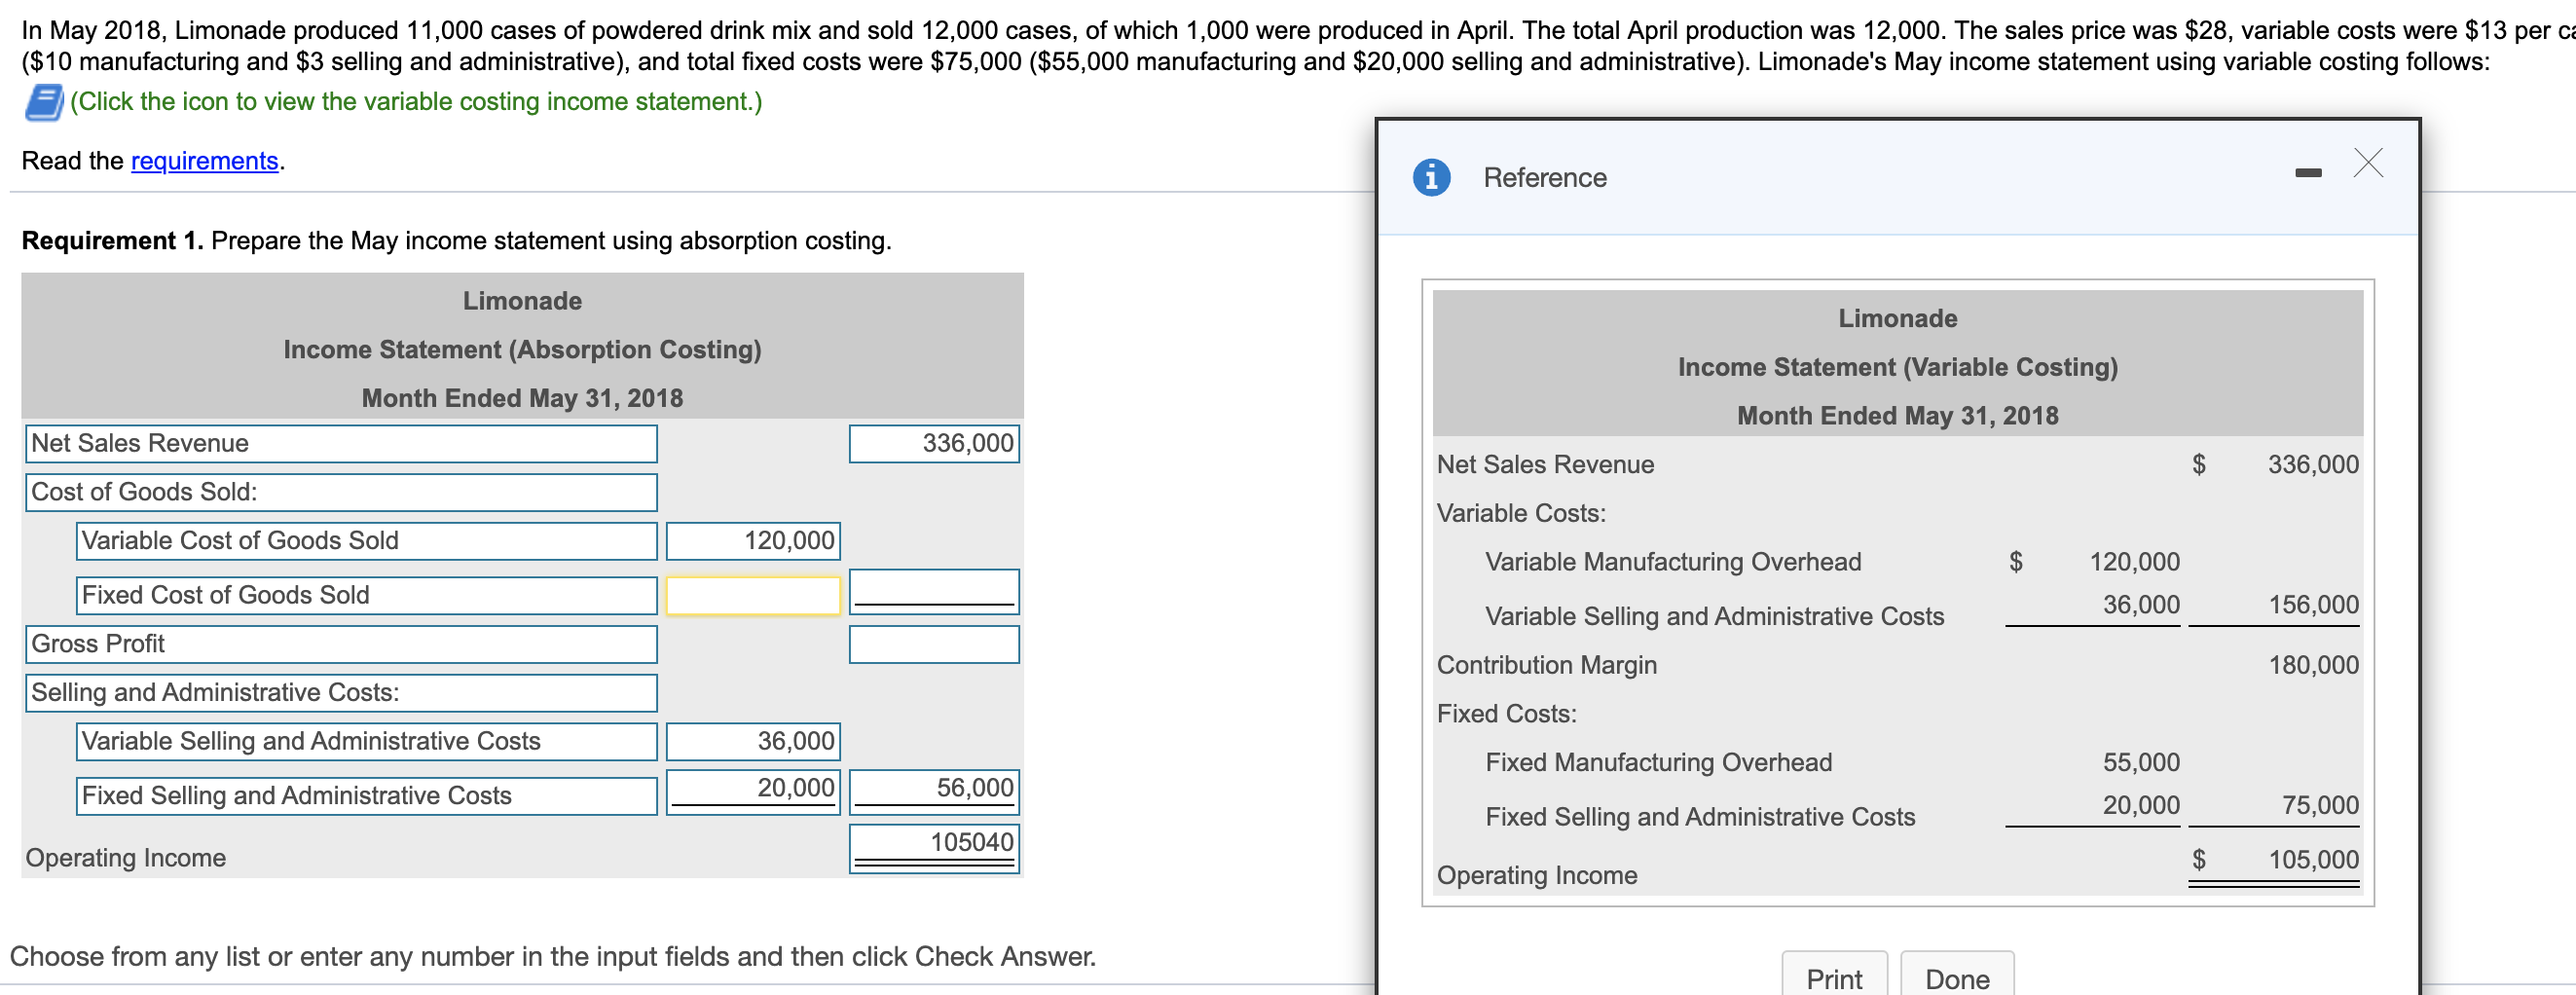Viewport: 2576px width, 995px height.
Task: Click 'Contribution Margin' in the Reference statement
Action: (1546, 666)
